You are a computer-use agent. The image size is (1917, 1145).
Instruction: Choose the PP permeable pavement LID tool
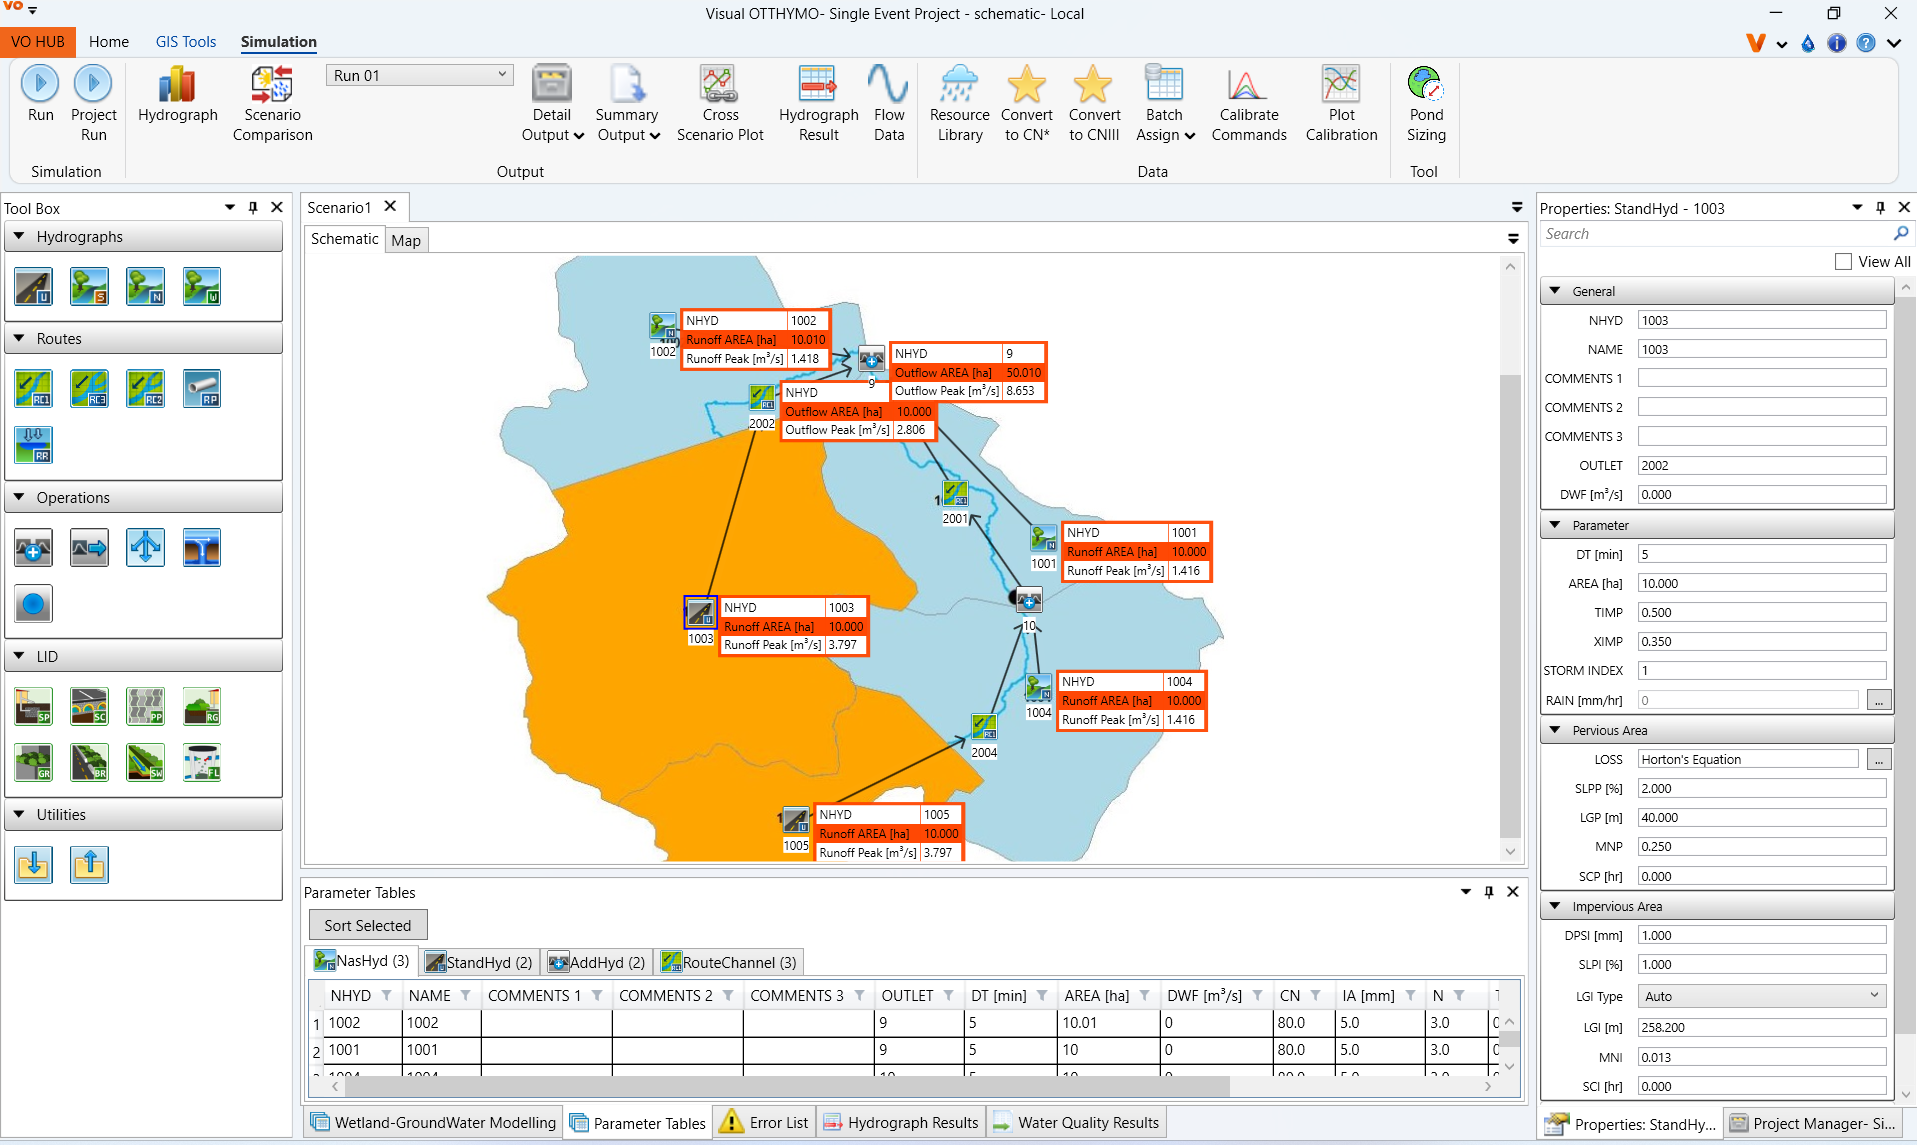coord(145,707)
